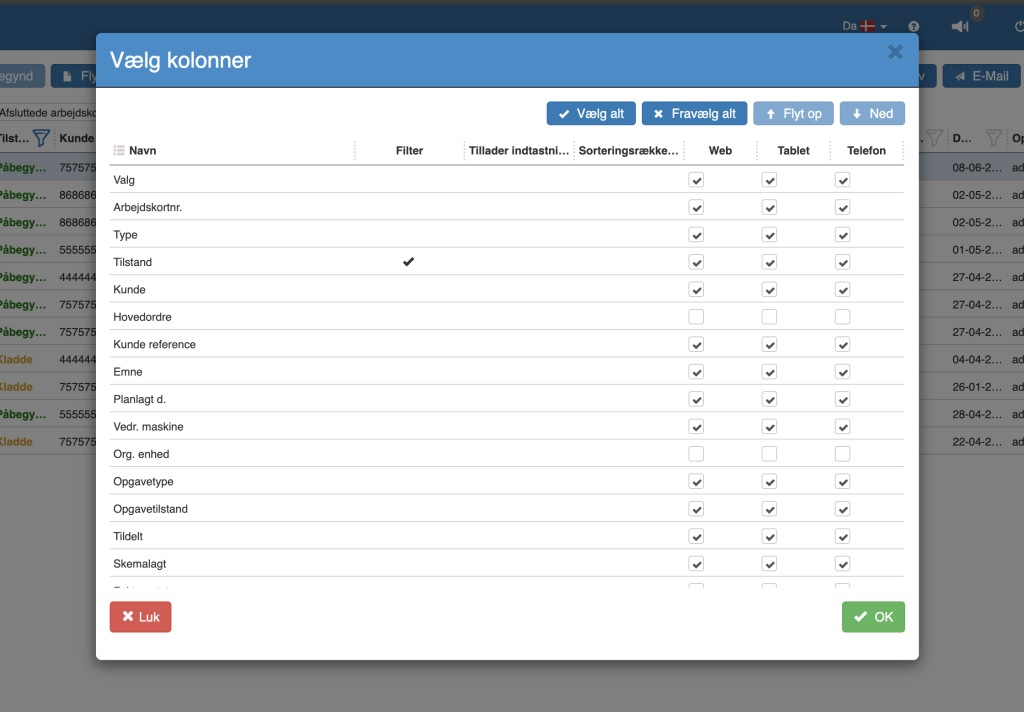Select the Hovedordre row name
The height and width of the screenshot is (712, 1024).
[142, 317]
